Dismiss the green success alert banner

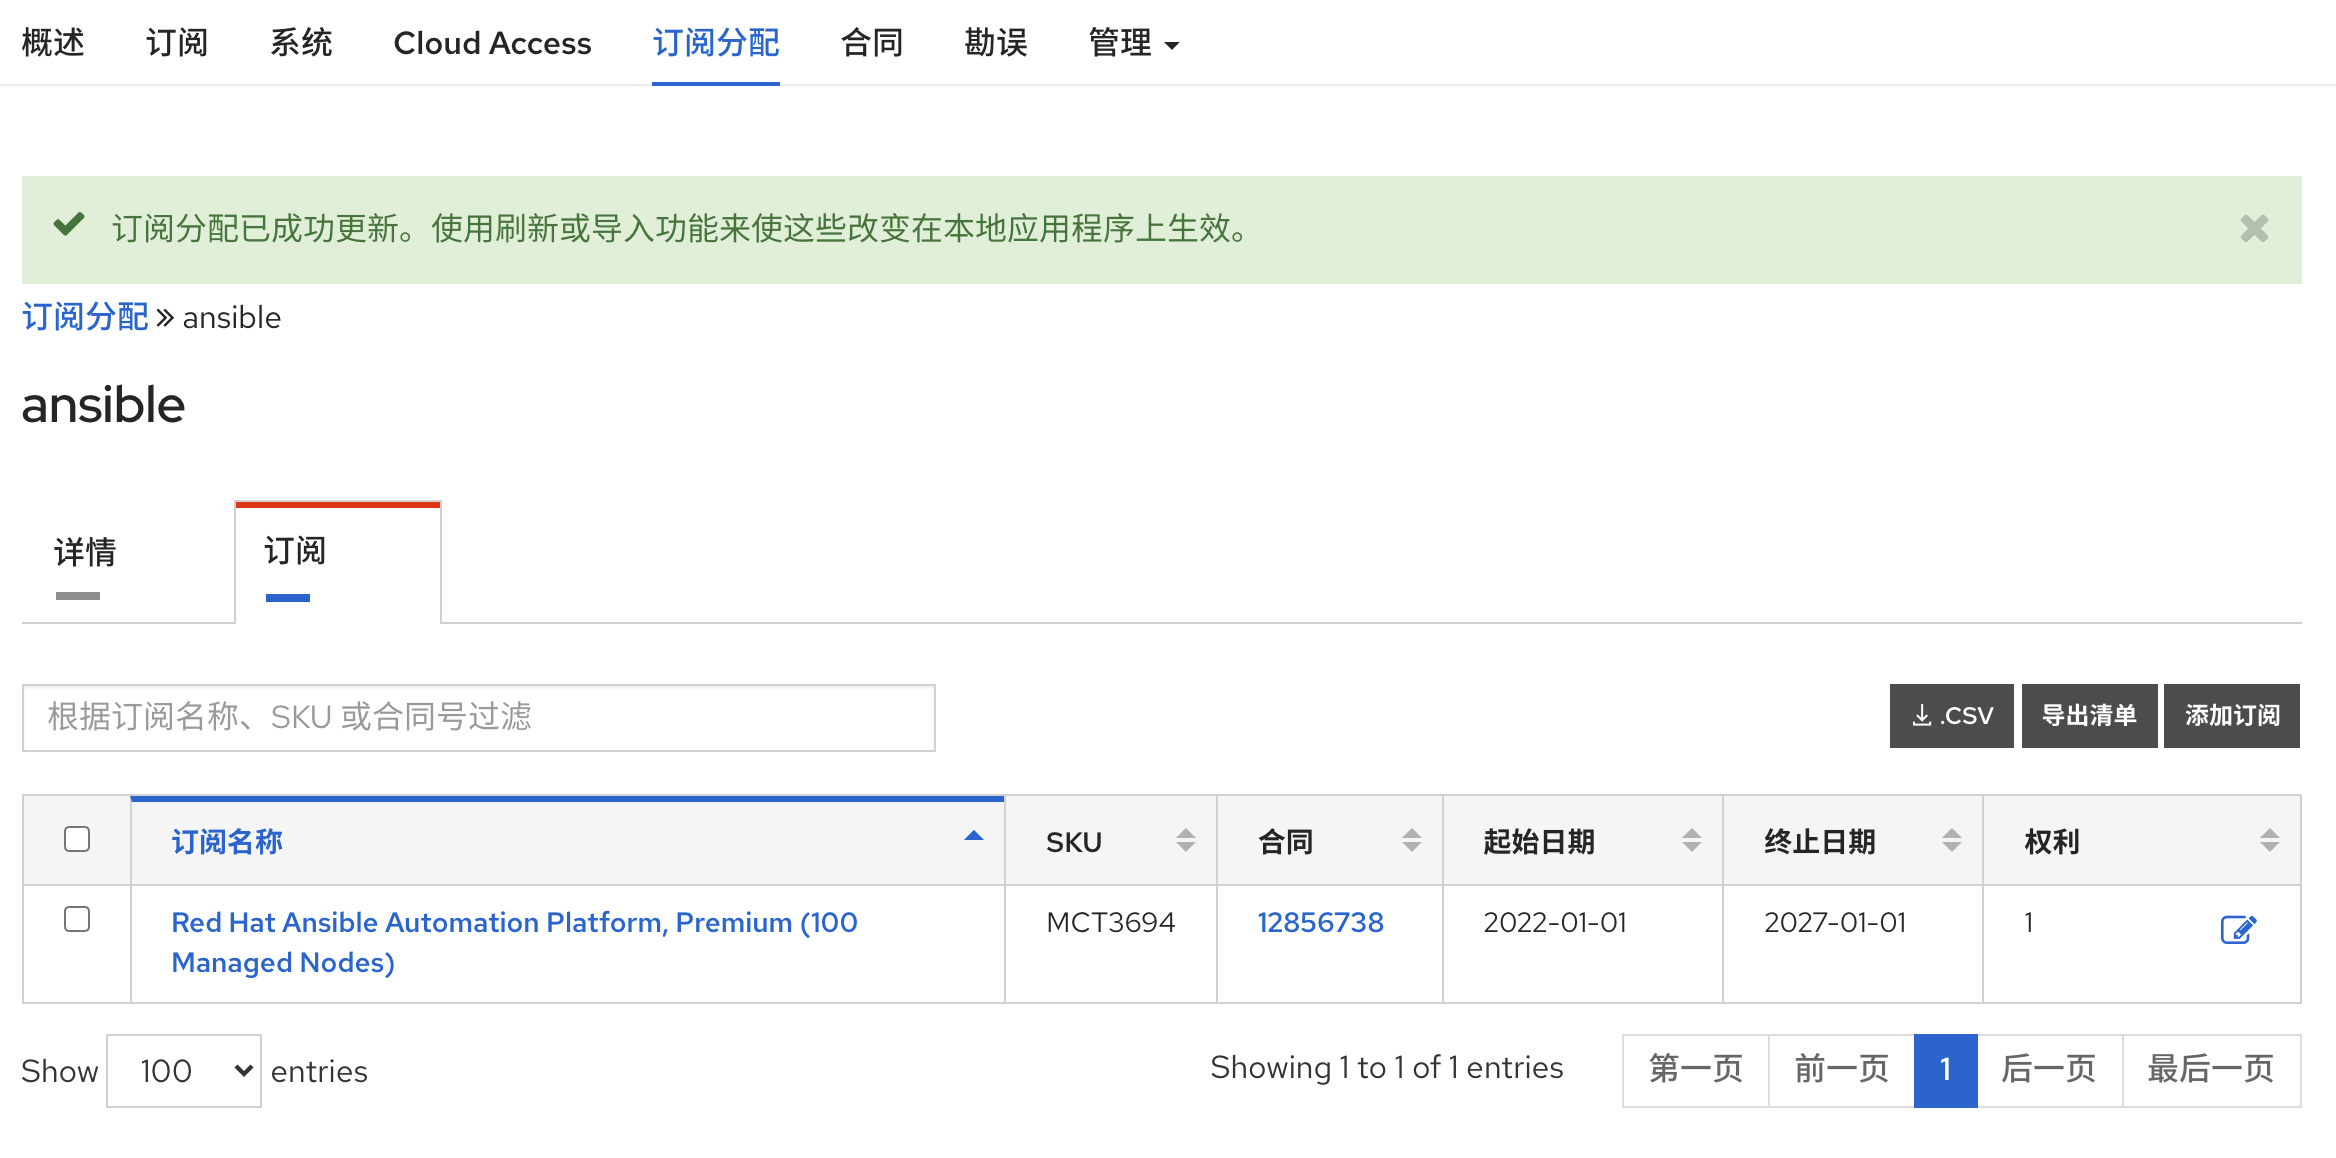[x=2253, y=229]
